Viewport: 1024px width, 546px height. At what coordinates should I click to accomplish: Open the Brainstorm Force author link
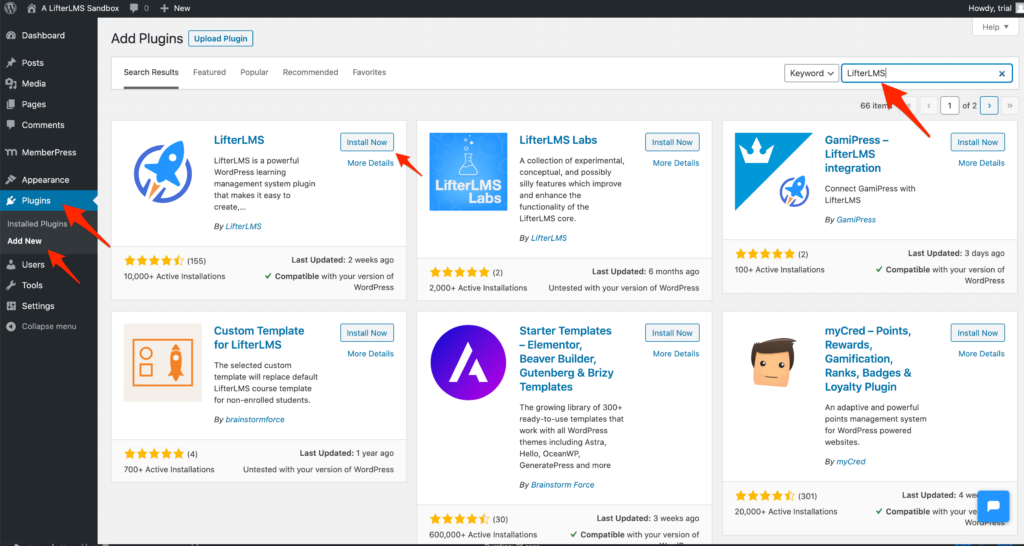562,485
